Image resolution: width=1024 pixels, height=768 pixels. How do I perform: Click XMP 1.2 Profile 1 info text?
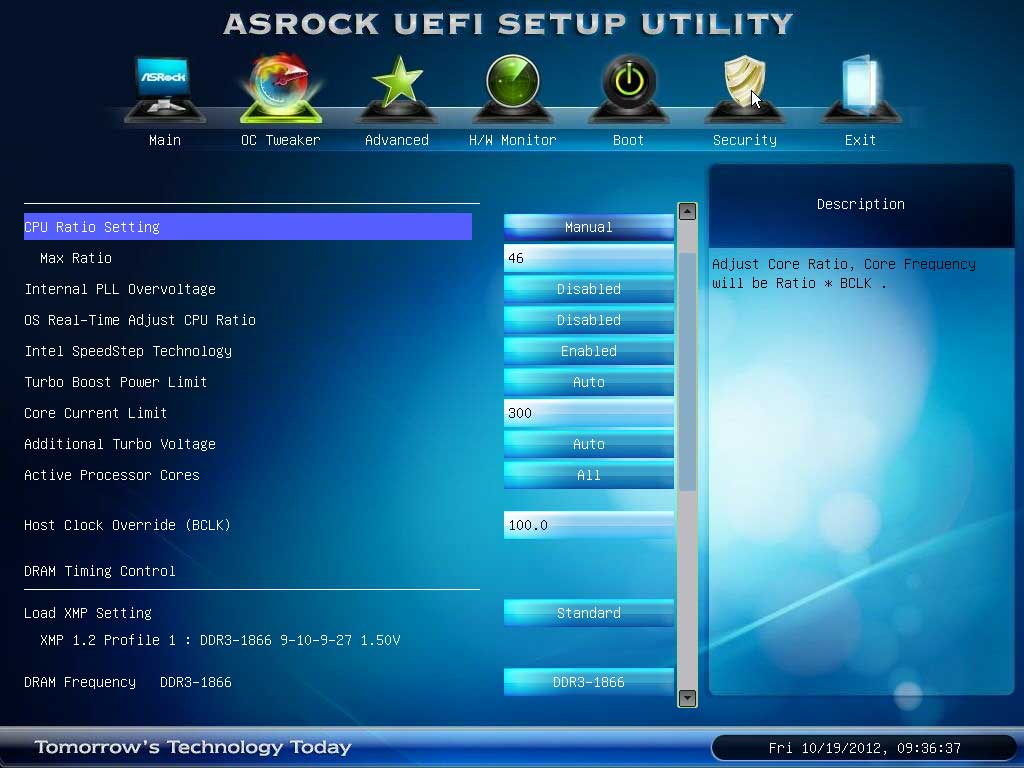click(x=220, y=640)
